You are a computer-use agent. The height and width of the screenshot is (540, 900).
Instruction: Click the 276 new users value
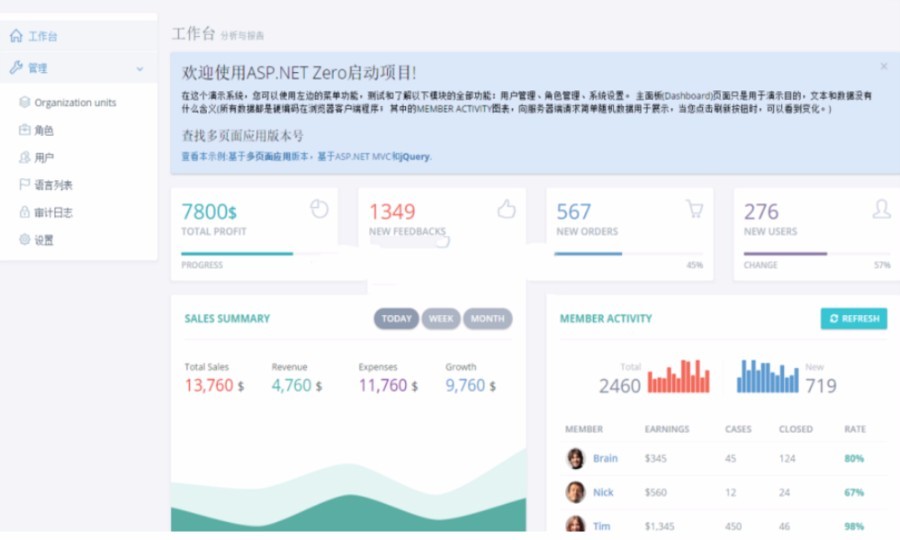761,212
